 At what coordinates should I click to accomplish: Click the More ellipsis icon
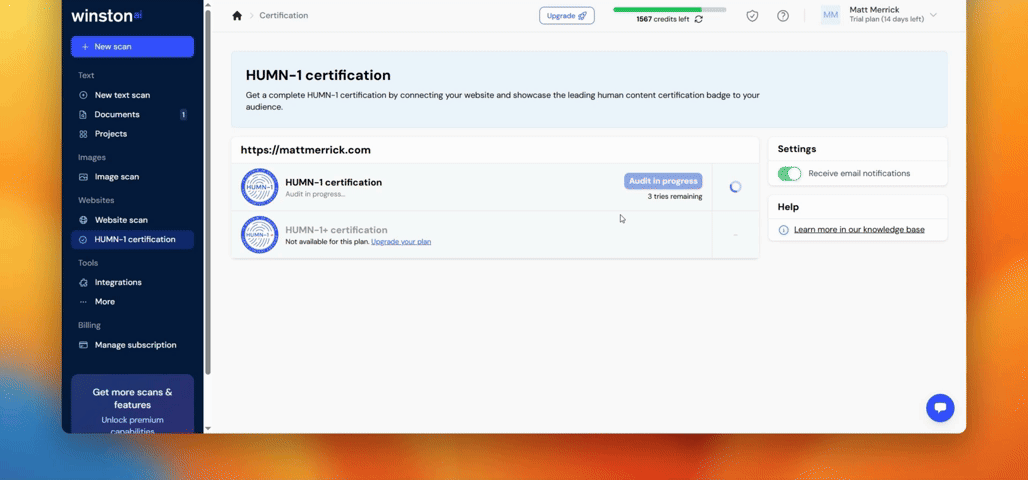[83, 302]
